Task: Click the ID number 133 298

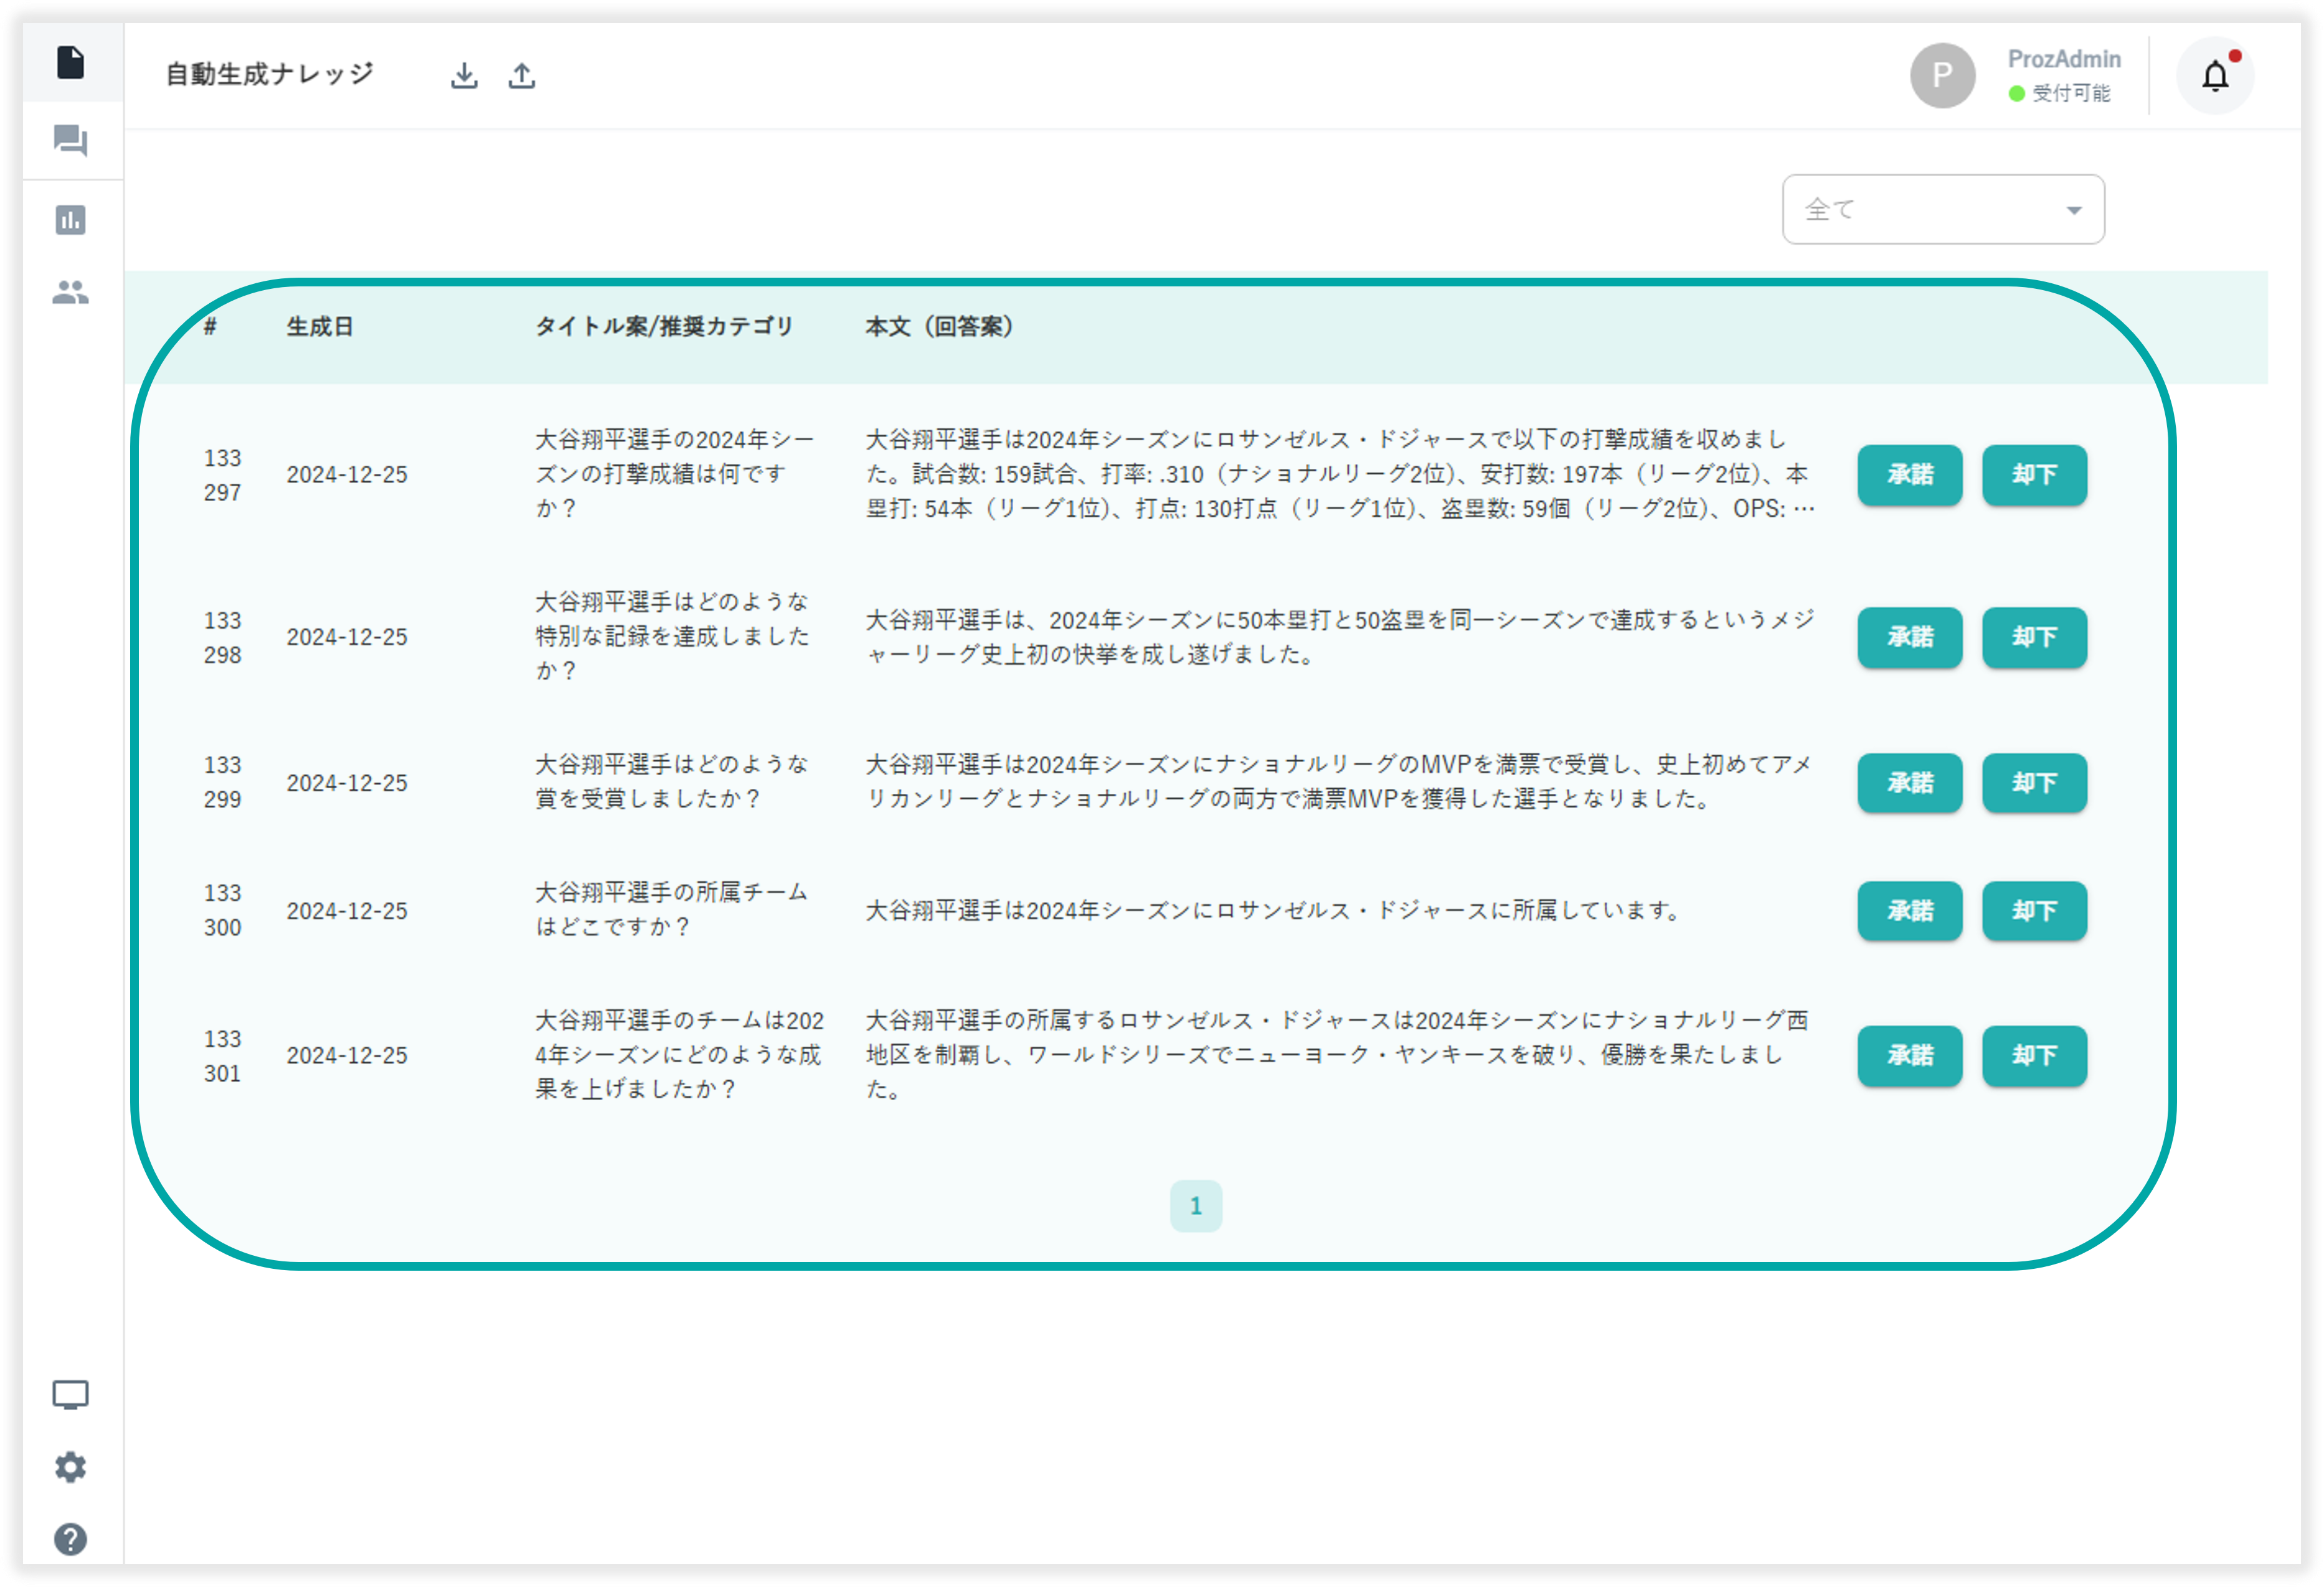Action: point(222,637)
